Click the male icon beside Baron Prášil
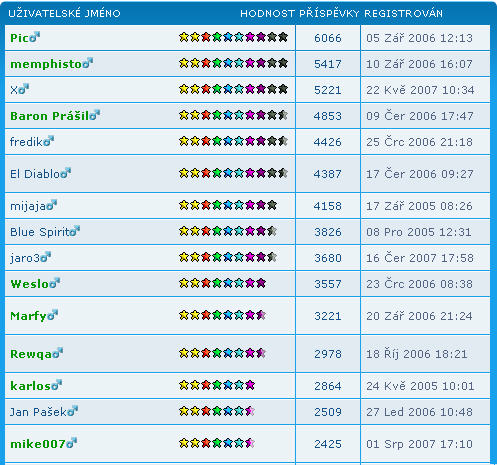497x465 pixels. click(95, 115)
